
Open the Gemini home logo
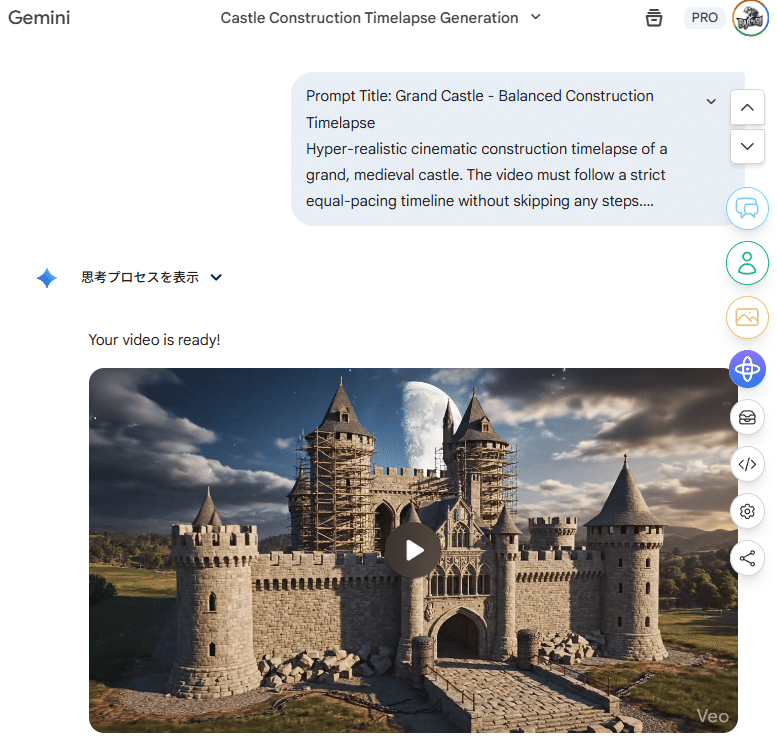(39, 18)
